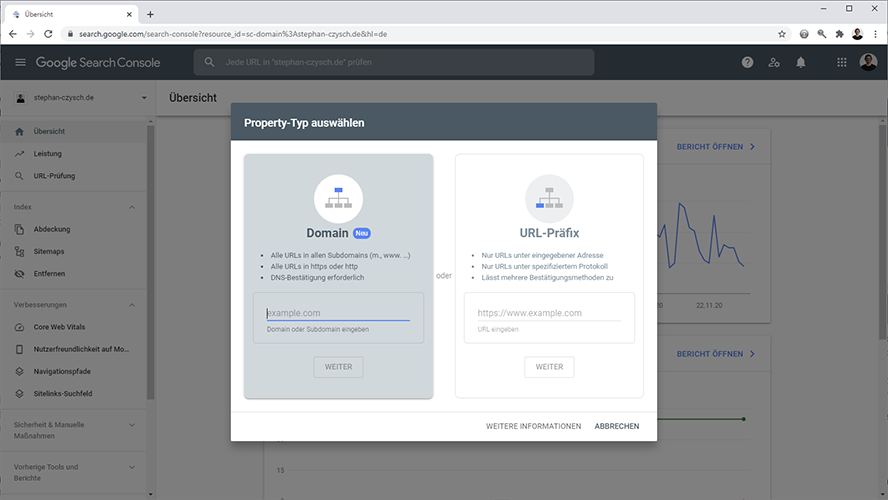Open a new browser tab
Image resolution: width=888 pixels, height=500 pixels.
tap(150, 15)
